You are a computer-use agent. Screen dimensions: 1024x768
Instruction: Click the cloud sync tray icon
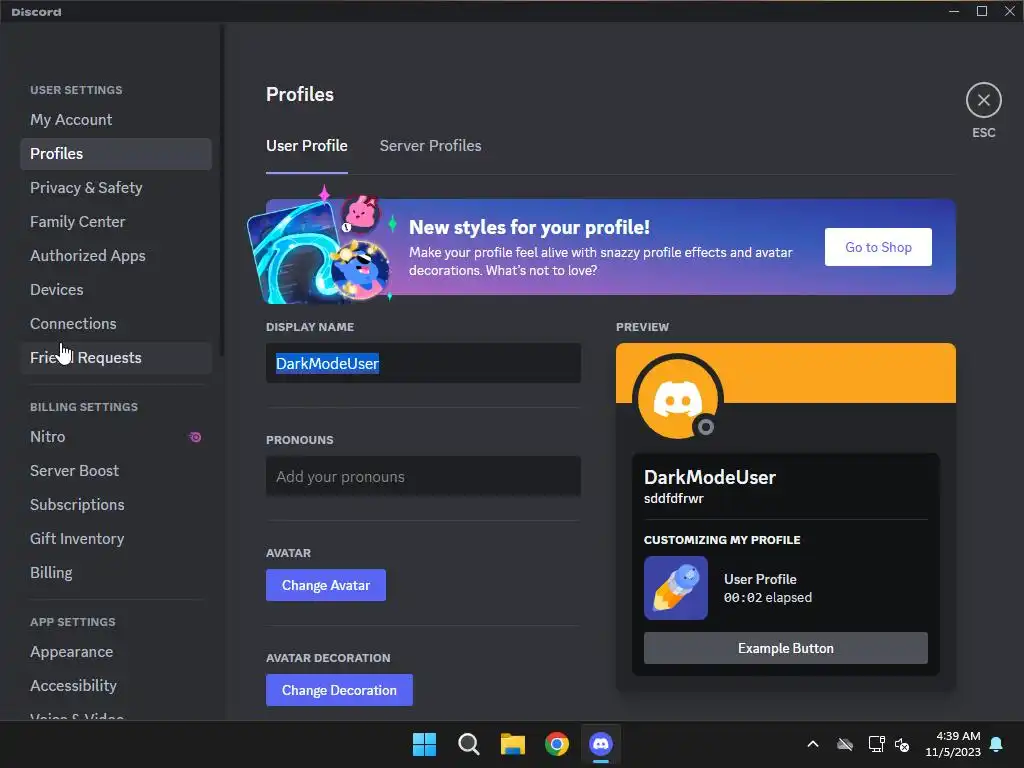[845, 744]
